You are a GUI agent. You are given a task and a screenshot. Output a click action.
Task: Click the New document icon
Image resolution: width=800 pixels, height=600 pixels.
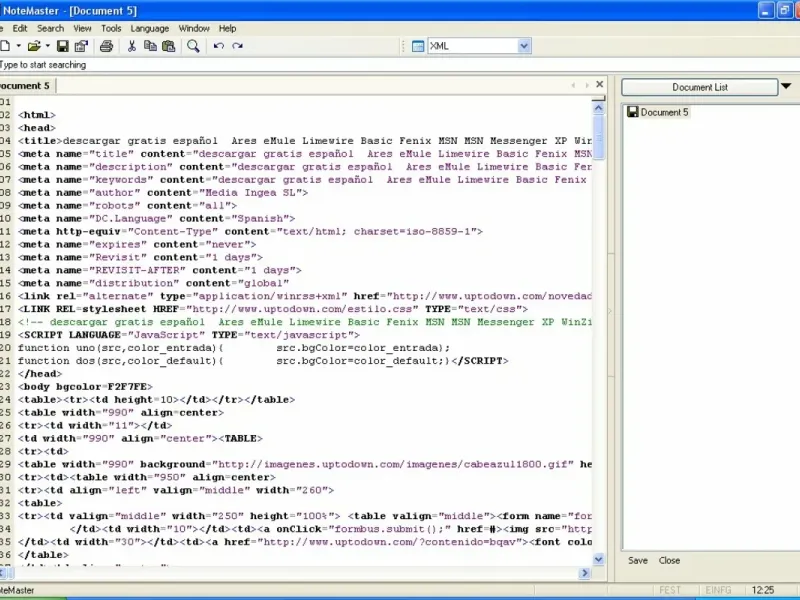5,46
